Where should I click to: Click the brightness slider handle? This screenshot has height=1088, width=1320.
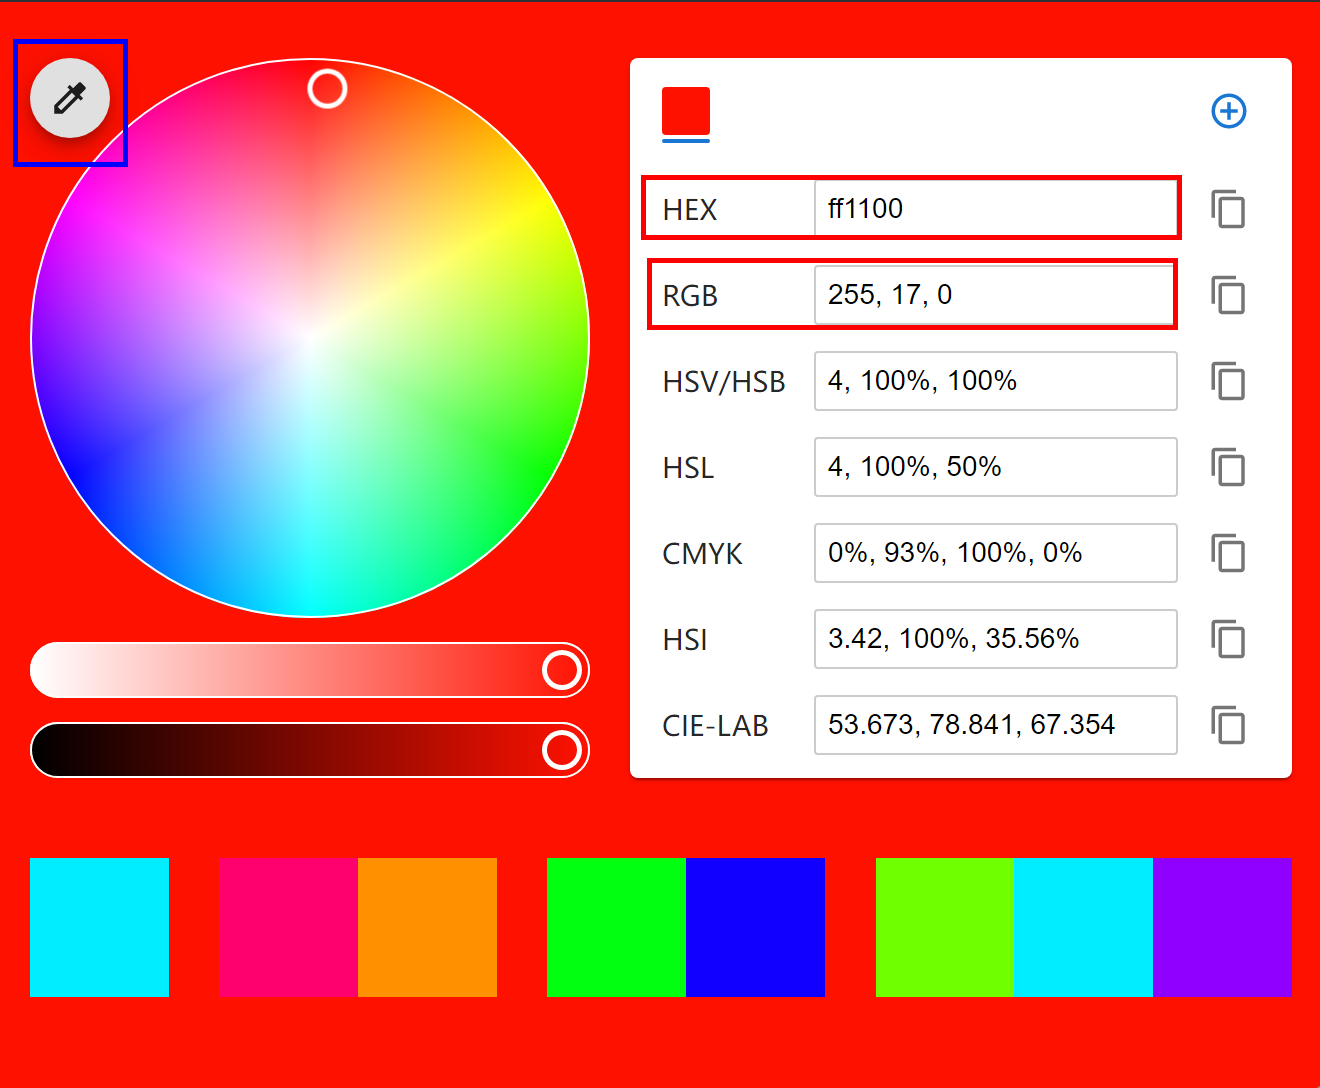(562, 750)
